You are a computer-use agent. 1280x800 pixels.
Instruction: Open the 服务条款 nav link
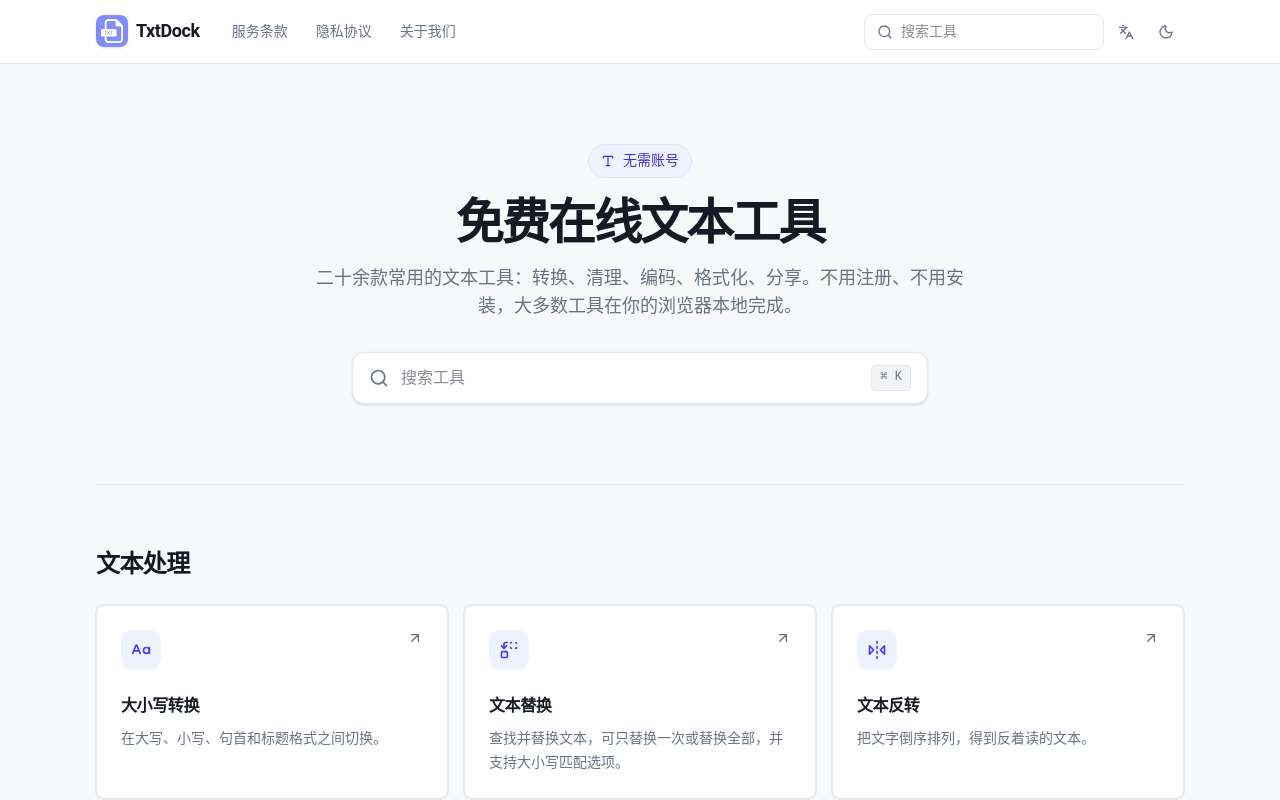pyautogui.click(x=260, y=31)
